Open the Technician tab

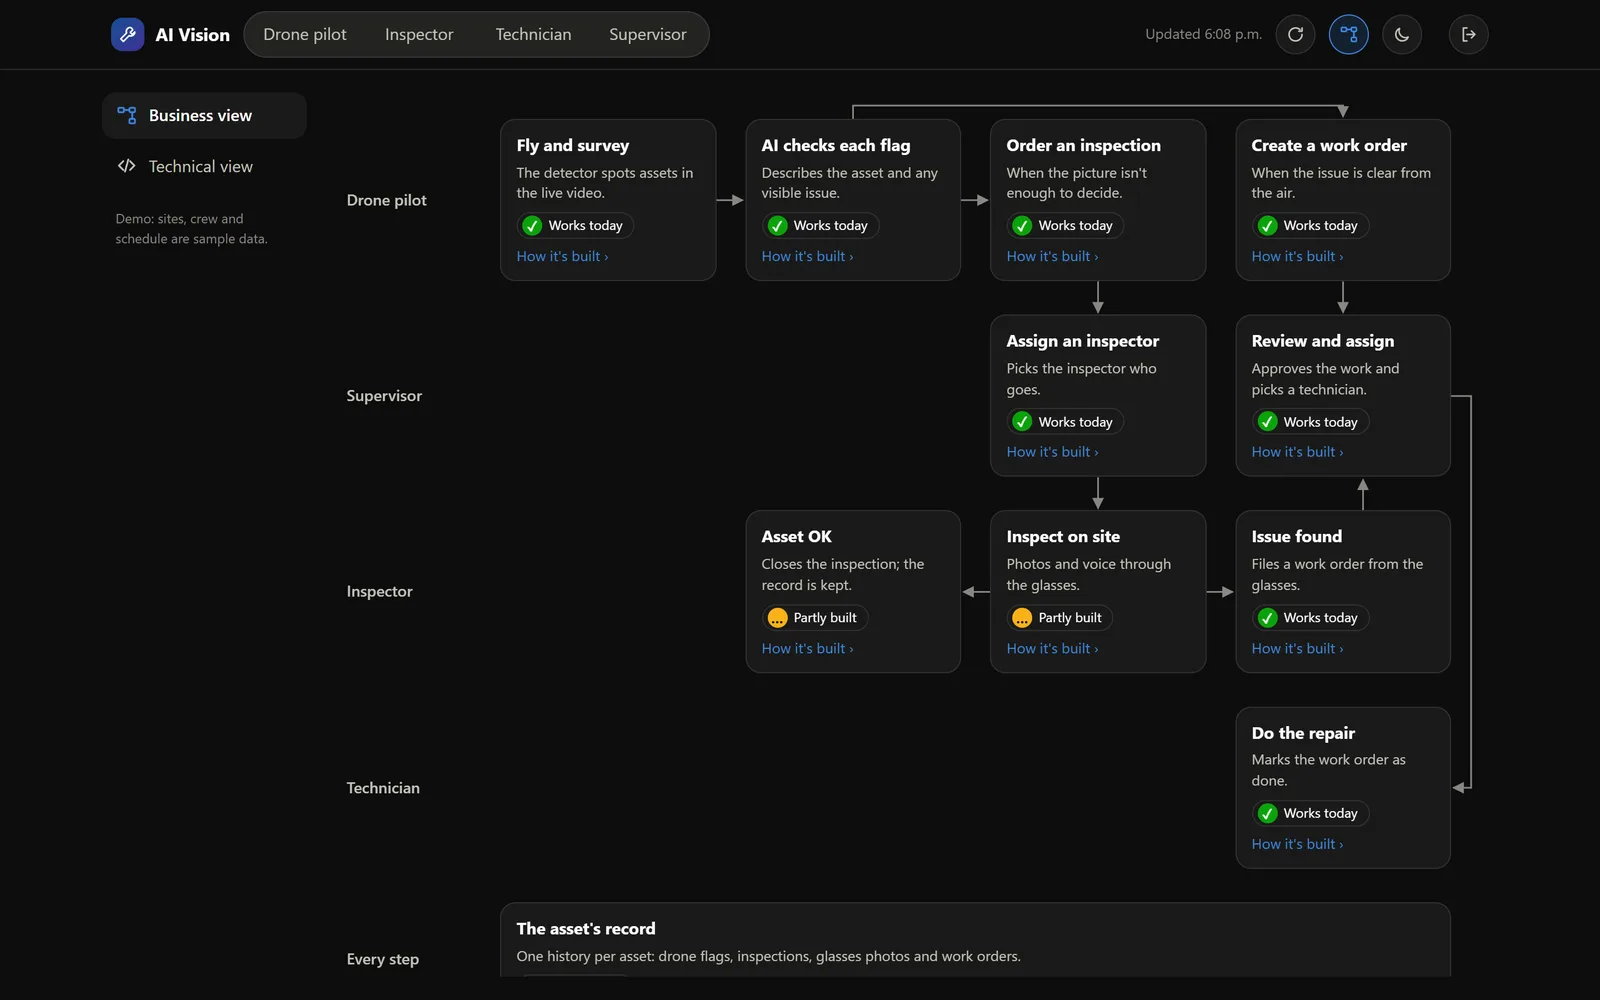click(533, 34)
